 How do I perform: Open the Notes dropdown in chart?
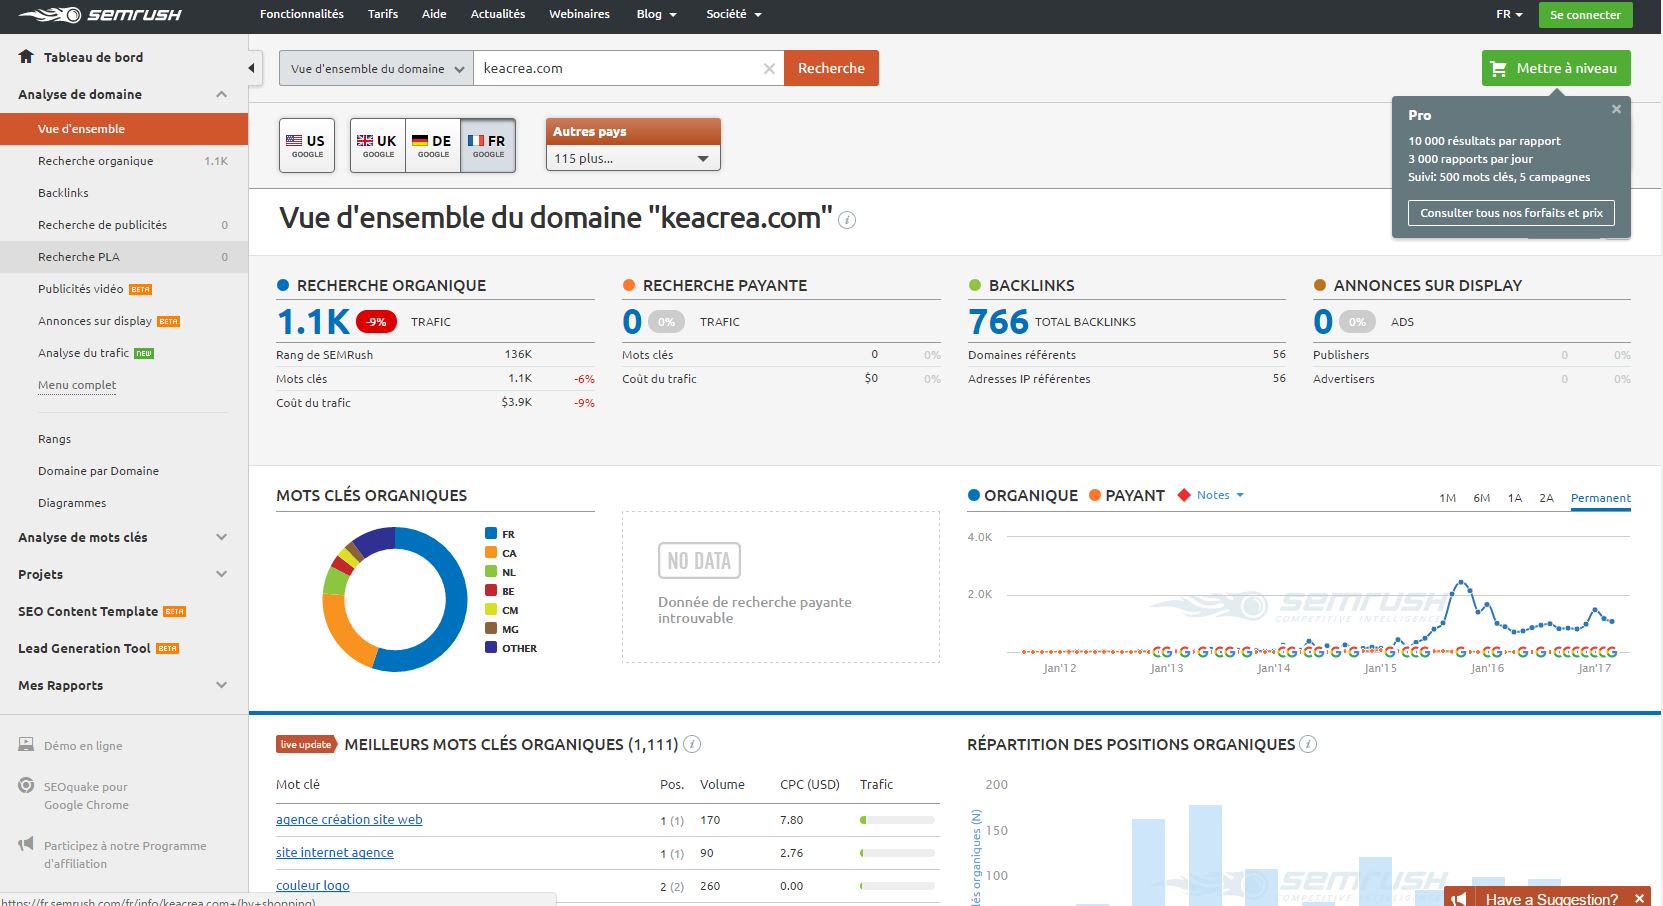click(x=1220, y=495)
